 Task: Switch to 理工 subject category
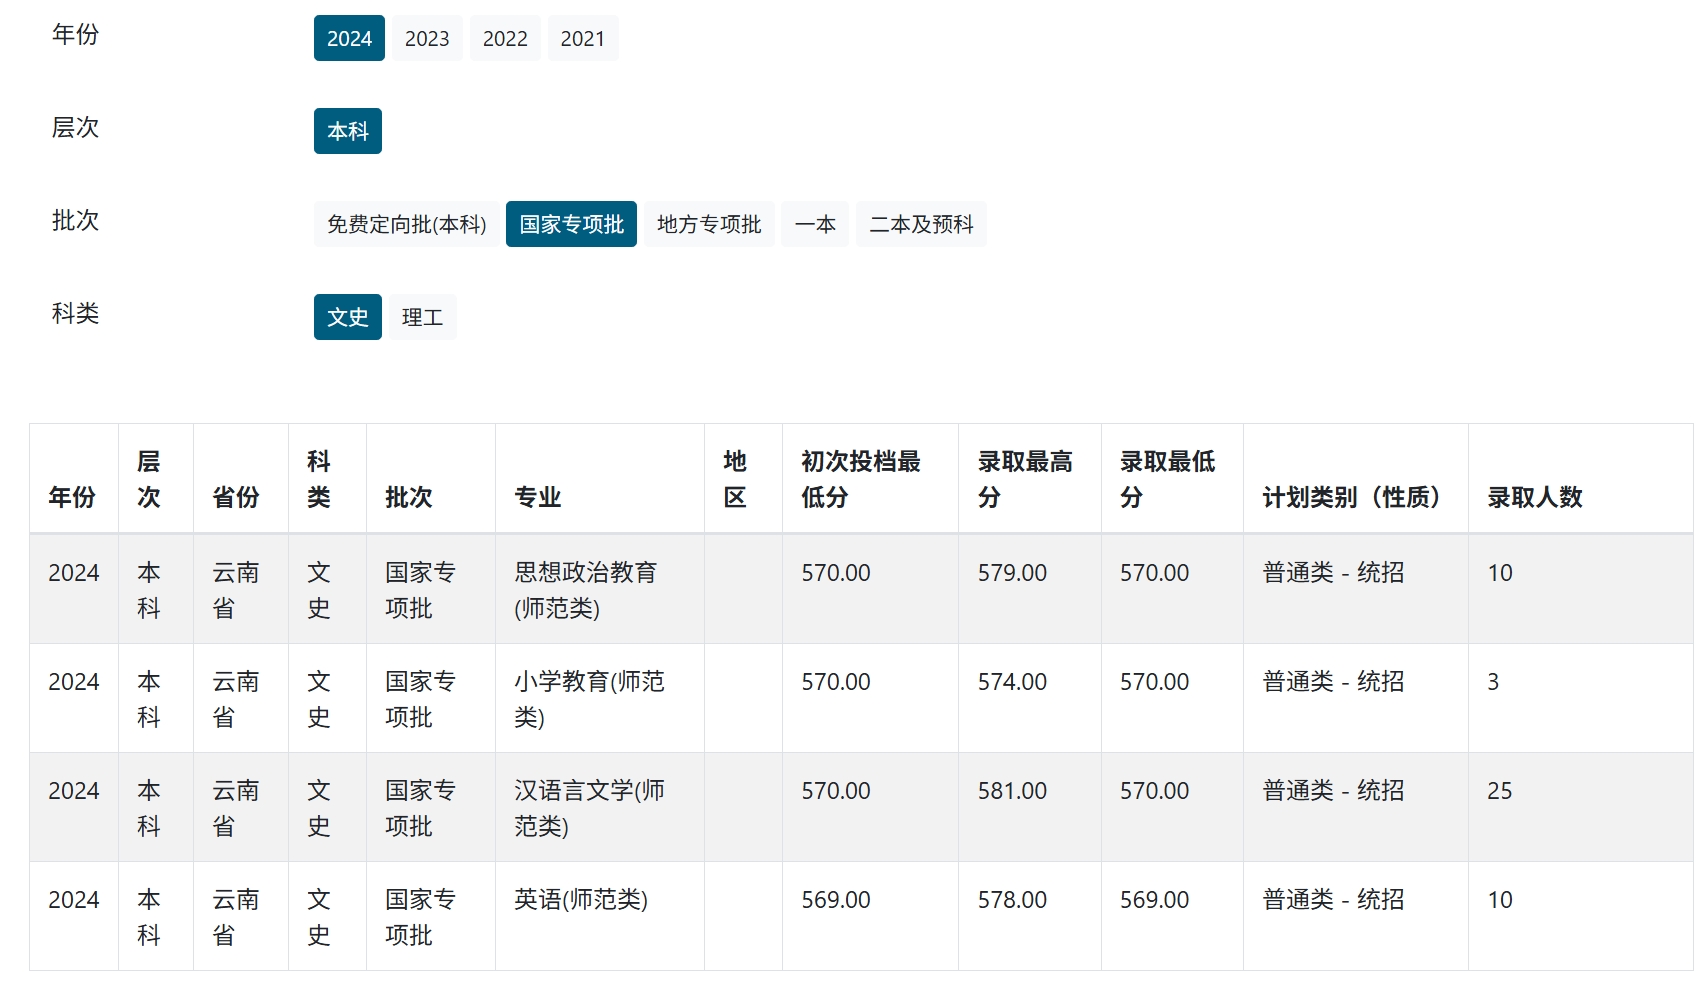tap(422, 317)
